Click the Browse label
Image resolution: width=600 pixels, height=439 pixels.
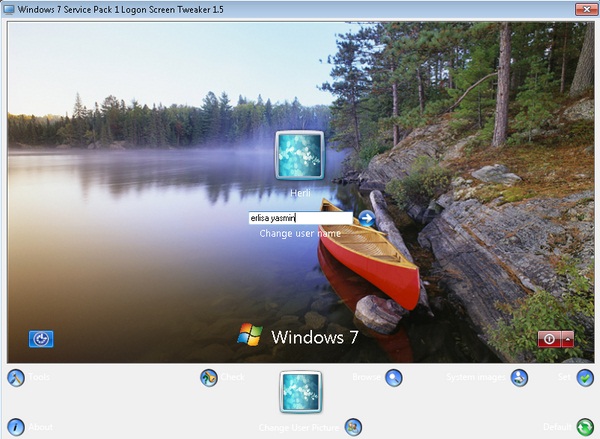click(367, 377)
